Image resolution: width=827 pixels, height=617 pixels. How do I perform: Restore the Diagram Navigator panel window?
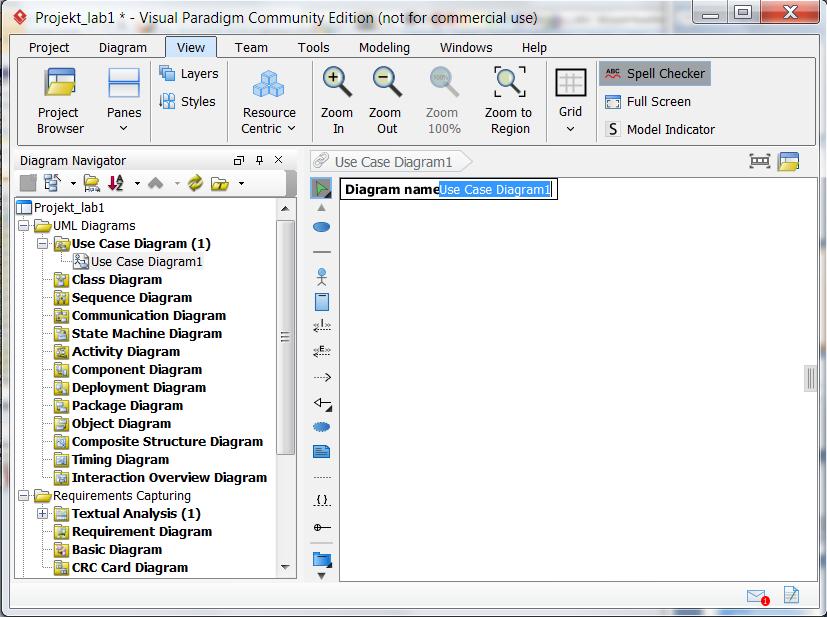(x=239, y=160)
